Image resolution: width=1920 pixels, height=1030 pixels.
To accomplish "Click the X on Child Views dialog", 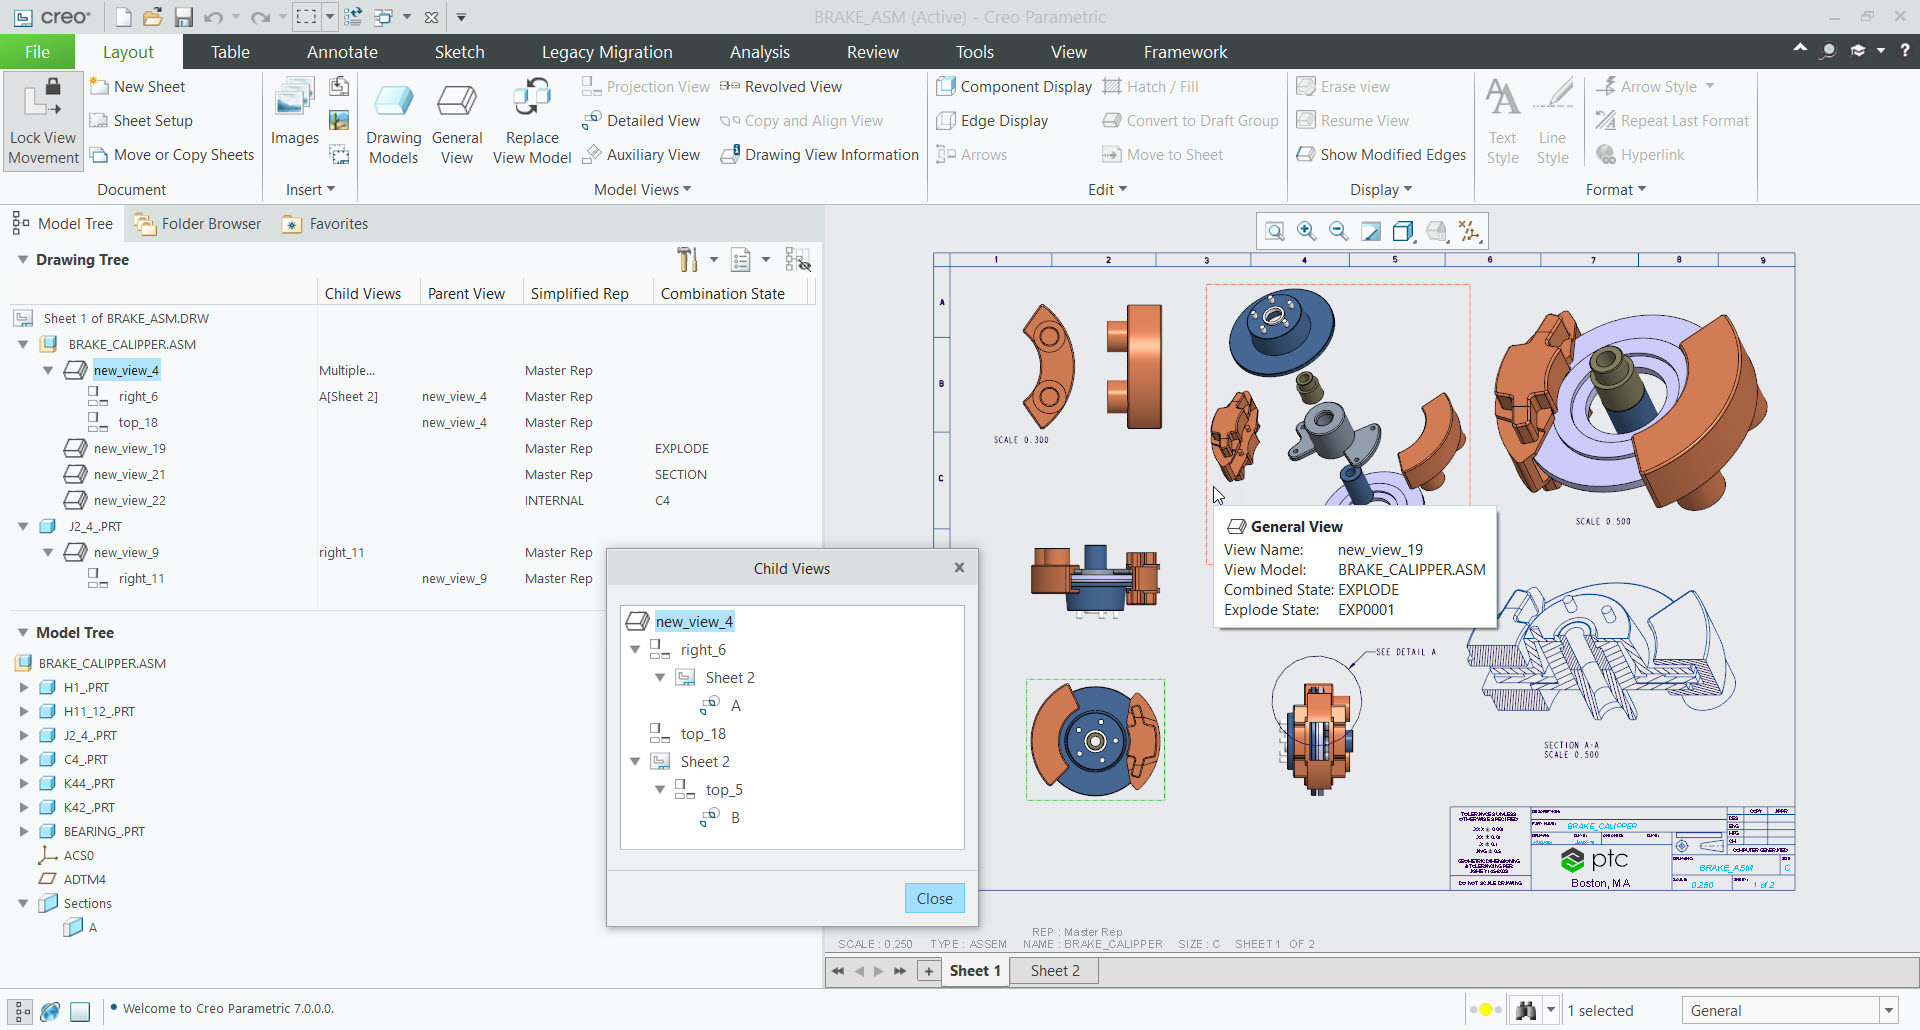I will (x=959, y=567).
